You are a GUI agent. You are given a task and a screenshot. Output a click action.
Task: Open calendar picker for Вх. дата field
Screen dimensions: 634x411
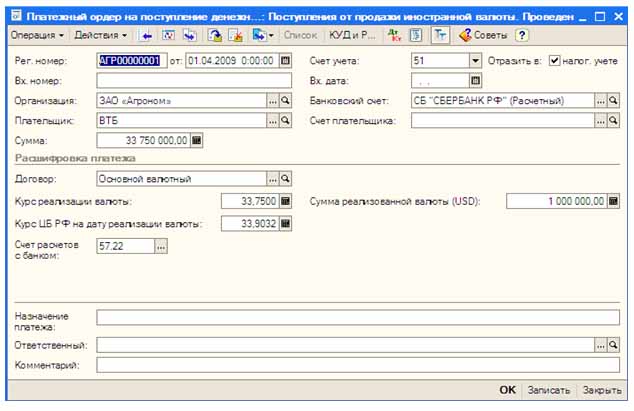(x=475, y=81)
